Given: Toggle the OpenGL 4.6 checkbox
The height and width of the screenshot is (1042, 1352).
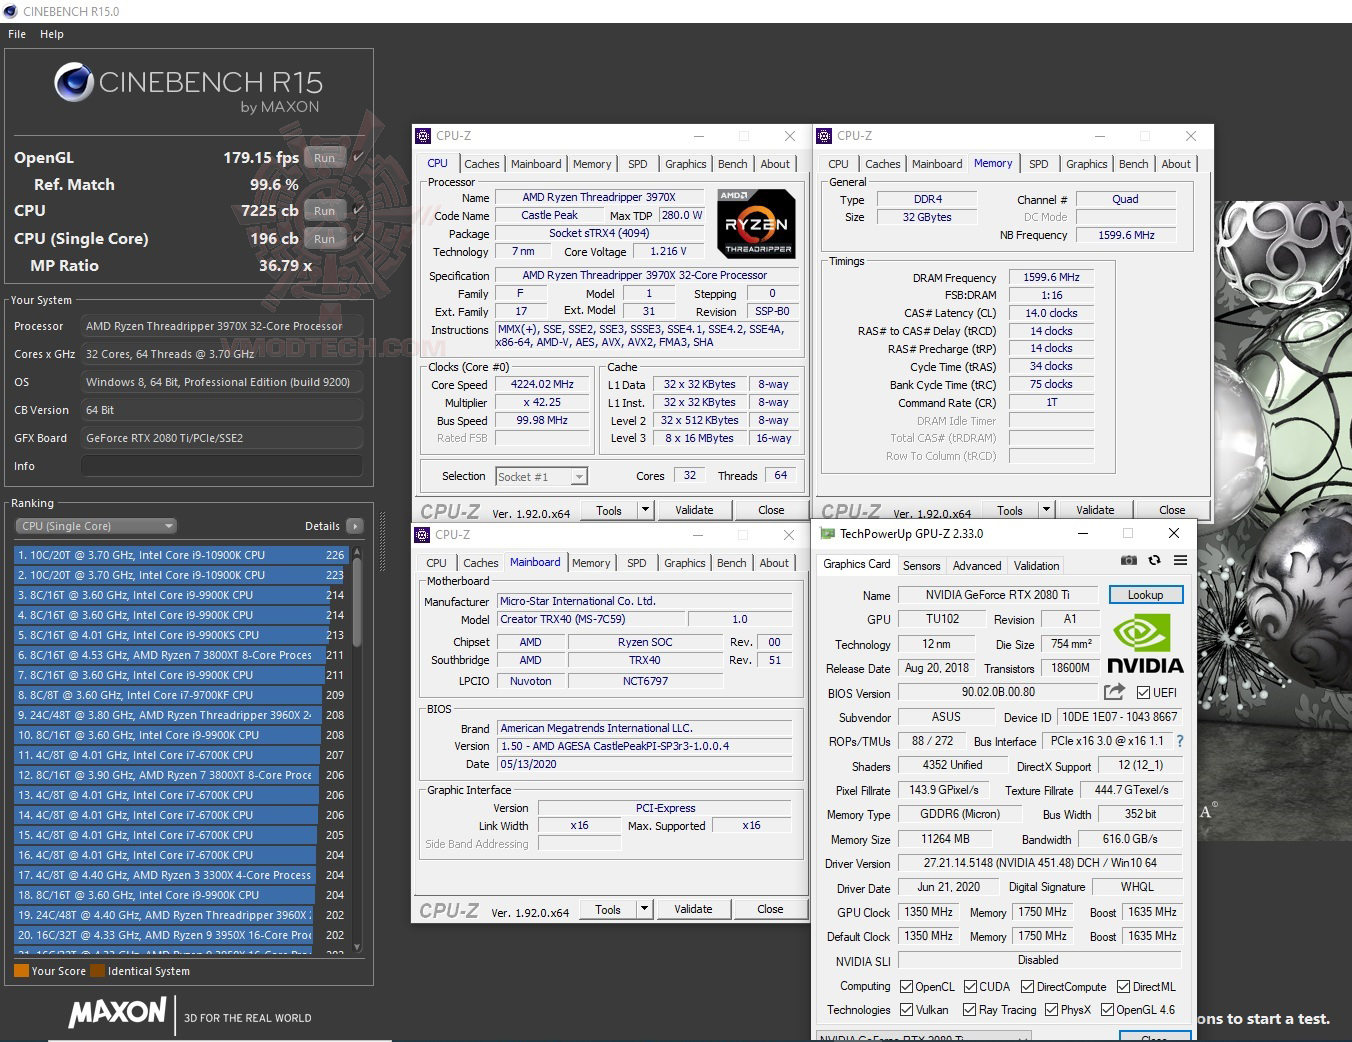Looking at the screenshot, I should coord(1107,1010).
